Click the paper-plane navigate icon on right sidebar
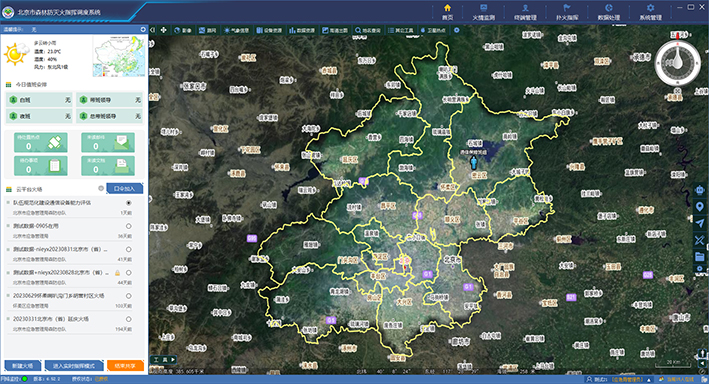This screenshot has height=384, width=709. pos(700,223)
